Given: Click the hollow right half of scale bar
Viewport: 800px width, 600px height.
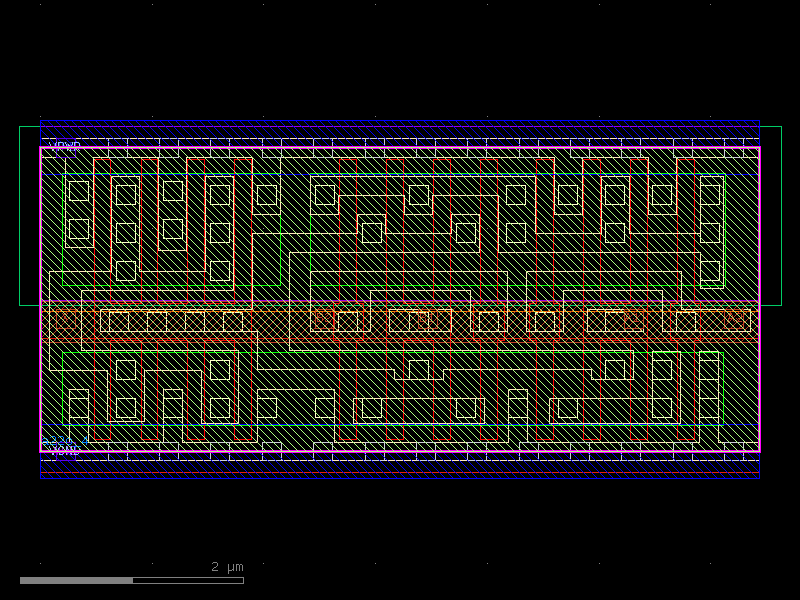Looking at the screenshot, I should (188, 580).
